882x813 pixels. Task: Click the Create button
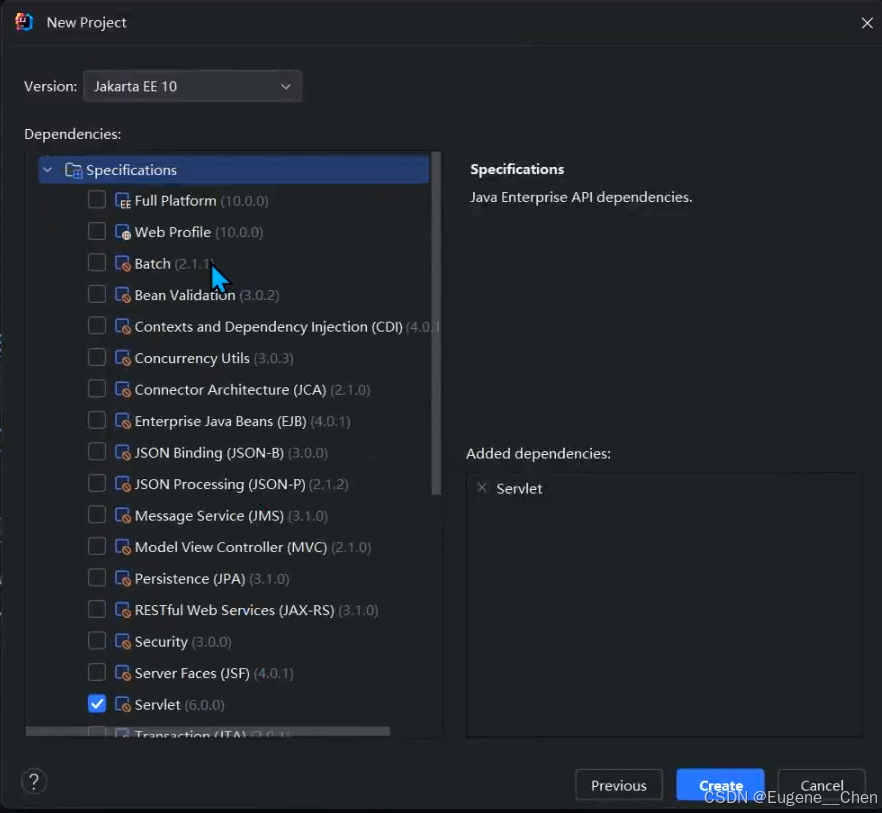[x=721, y=785]
